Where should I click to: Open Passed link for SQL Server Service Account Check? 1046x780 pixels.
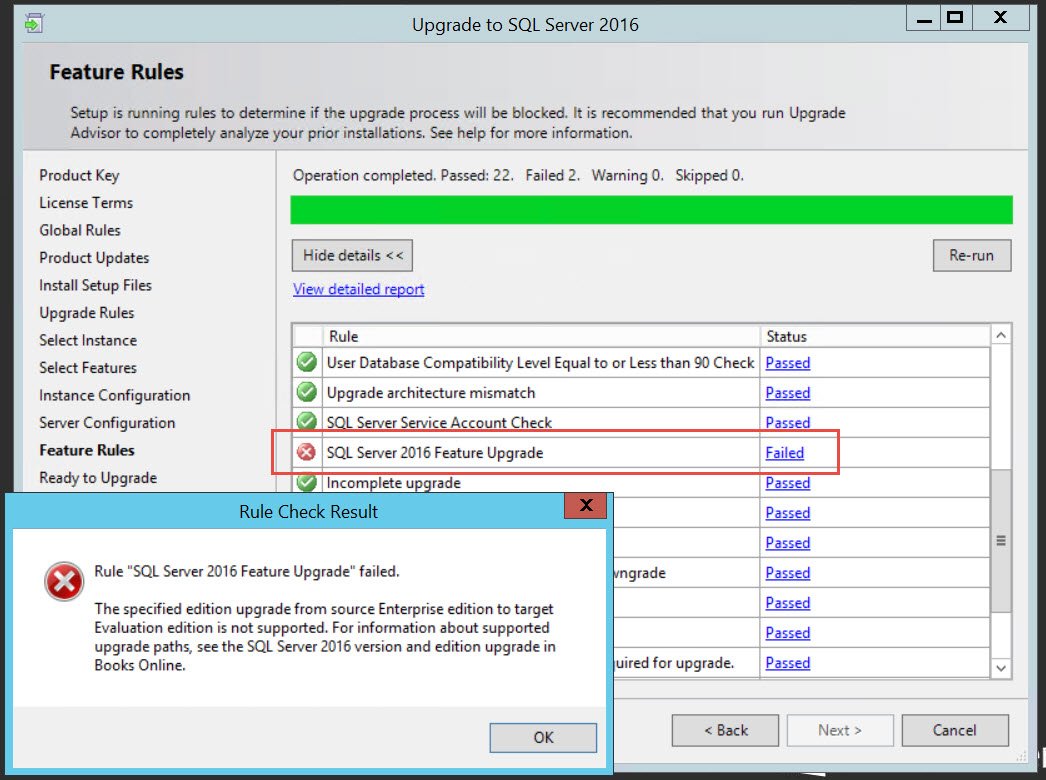788,422
